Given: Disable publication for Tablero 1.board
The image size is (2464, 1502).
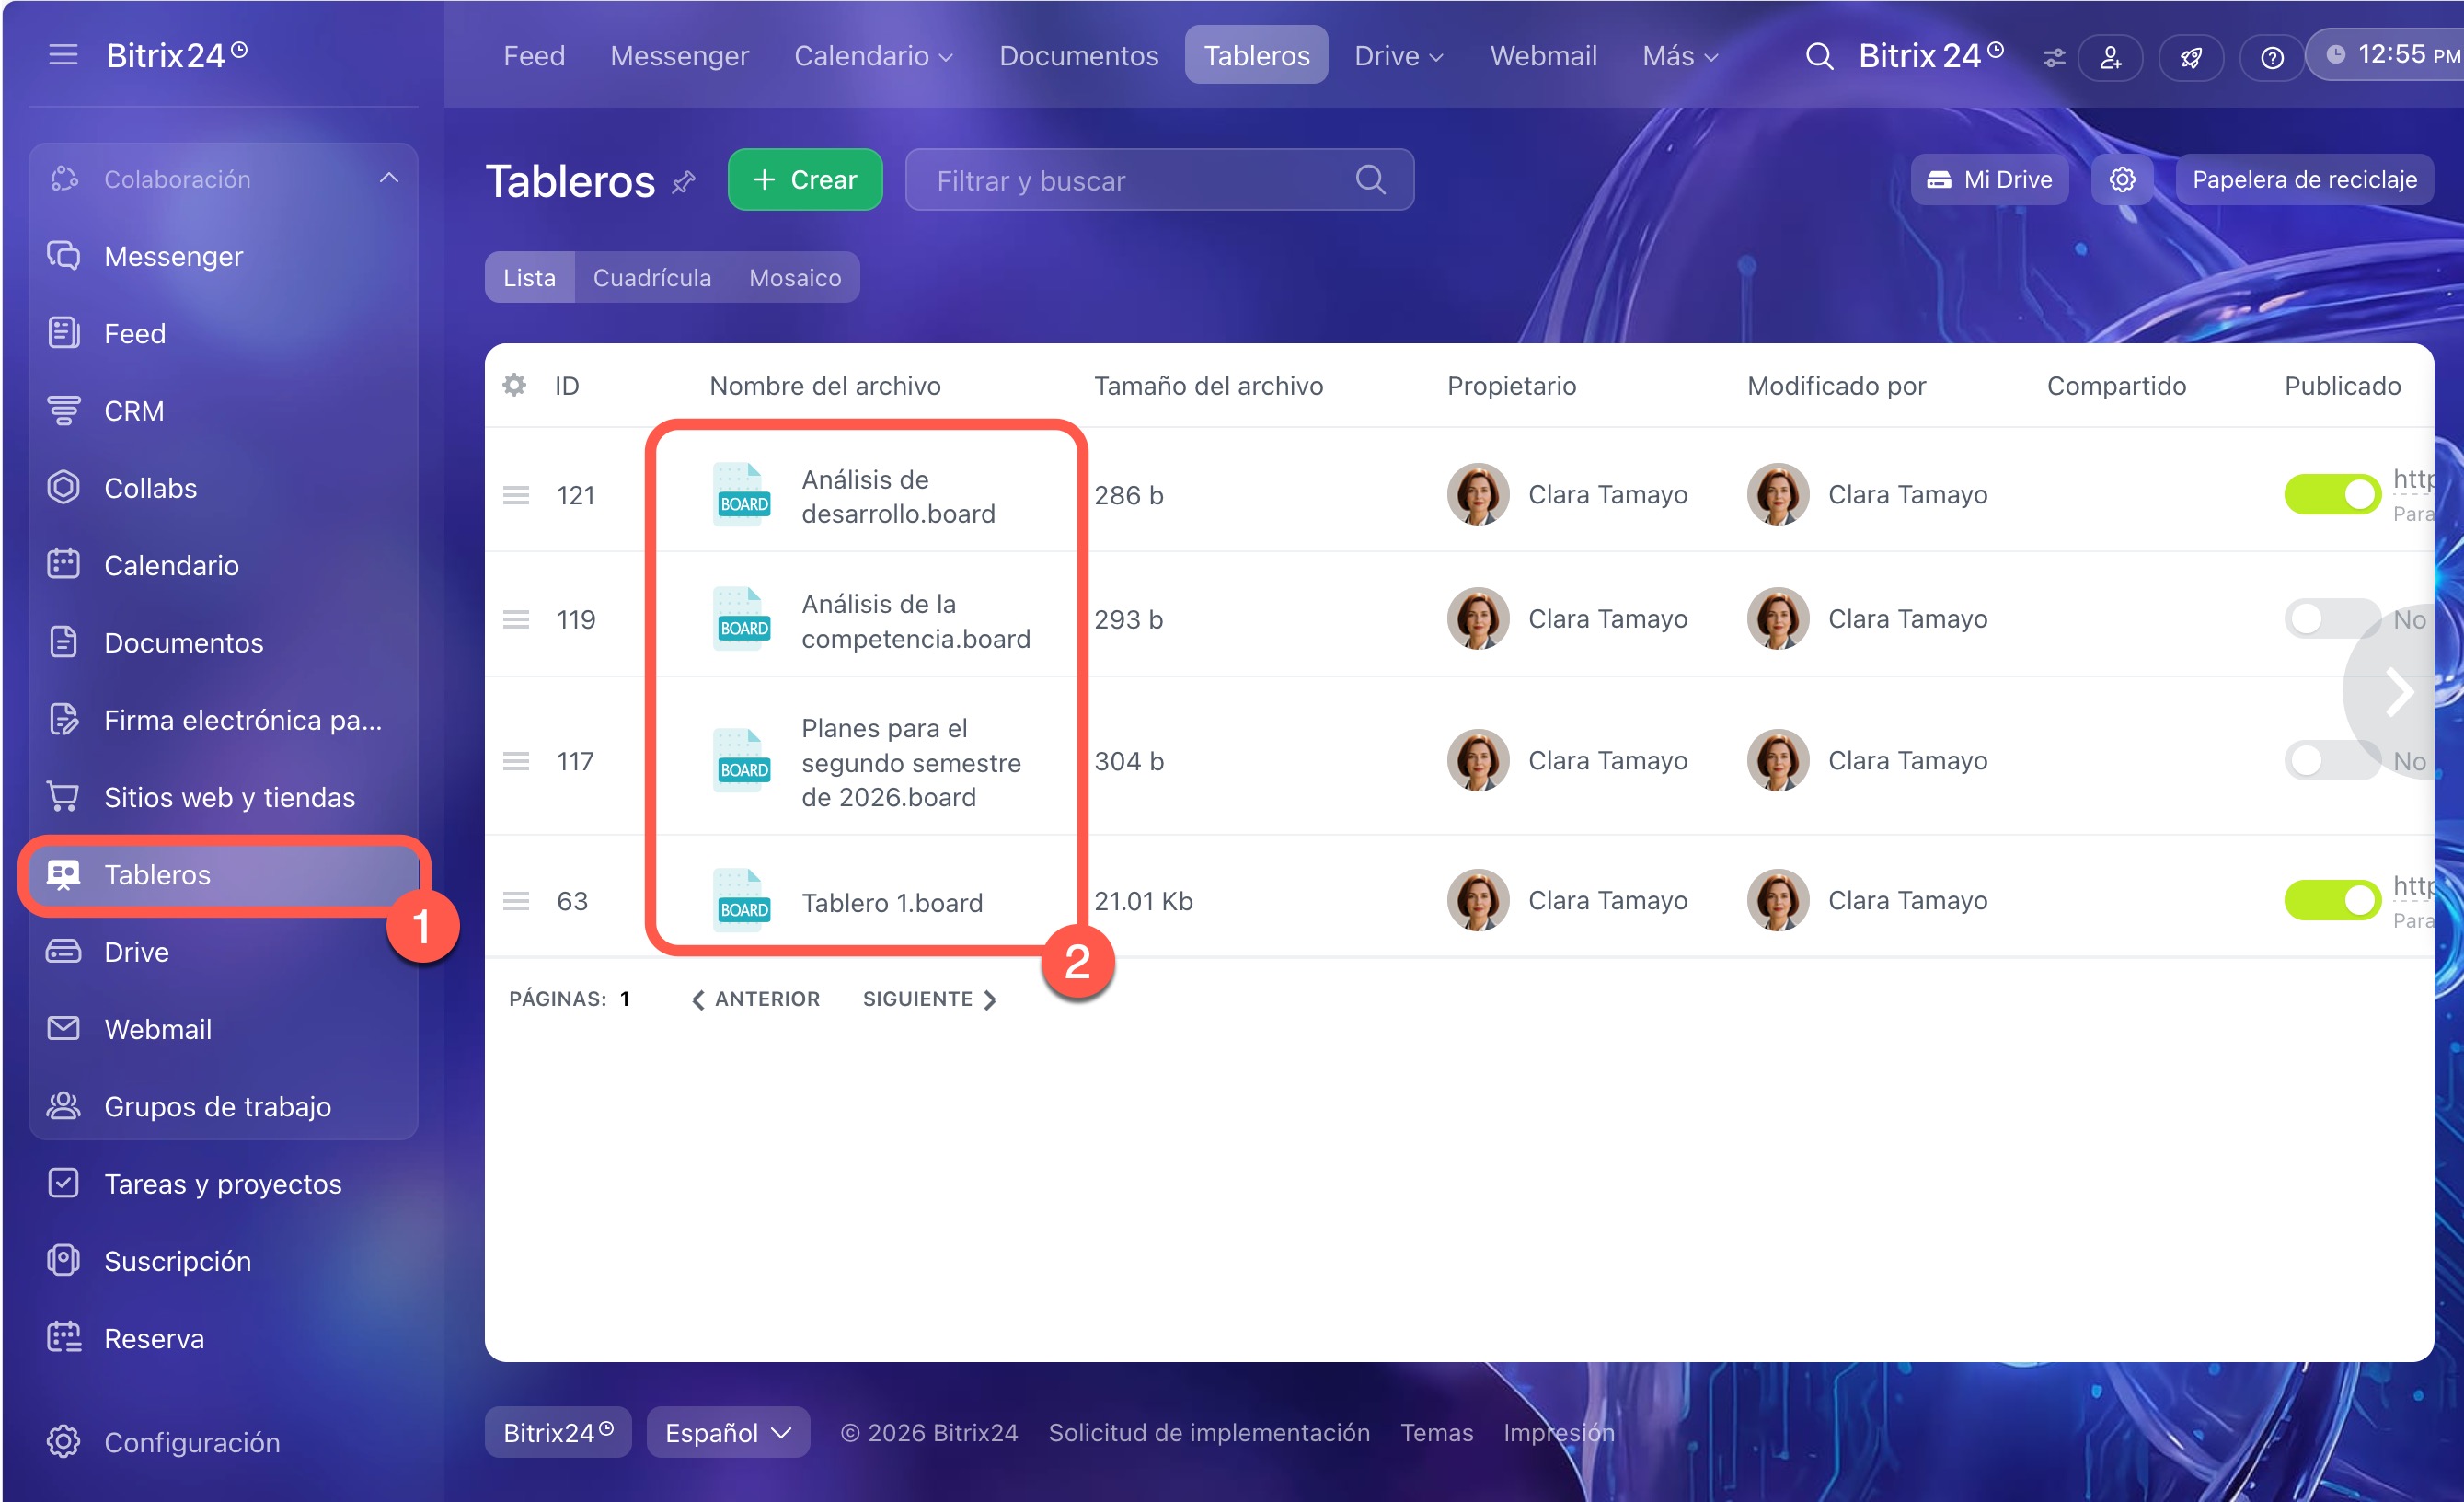Looking at the screenshot, I should pyautogui.click(x=2332, y=900).
